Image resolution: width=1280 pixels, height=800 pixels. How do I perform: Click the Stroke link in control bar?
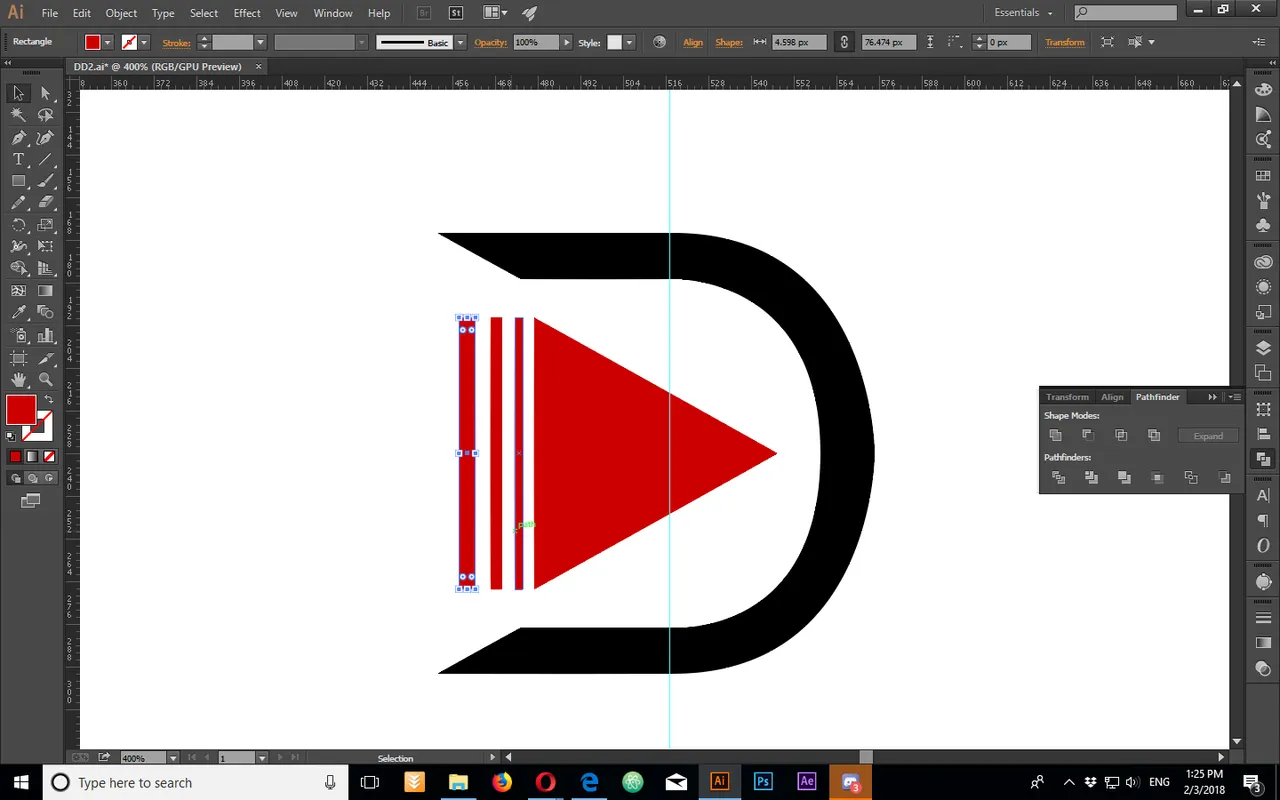[x=176, y=42]
